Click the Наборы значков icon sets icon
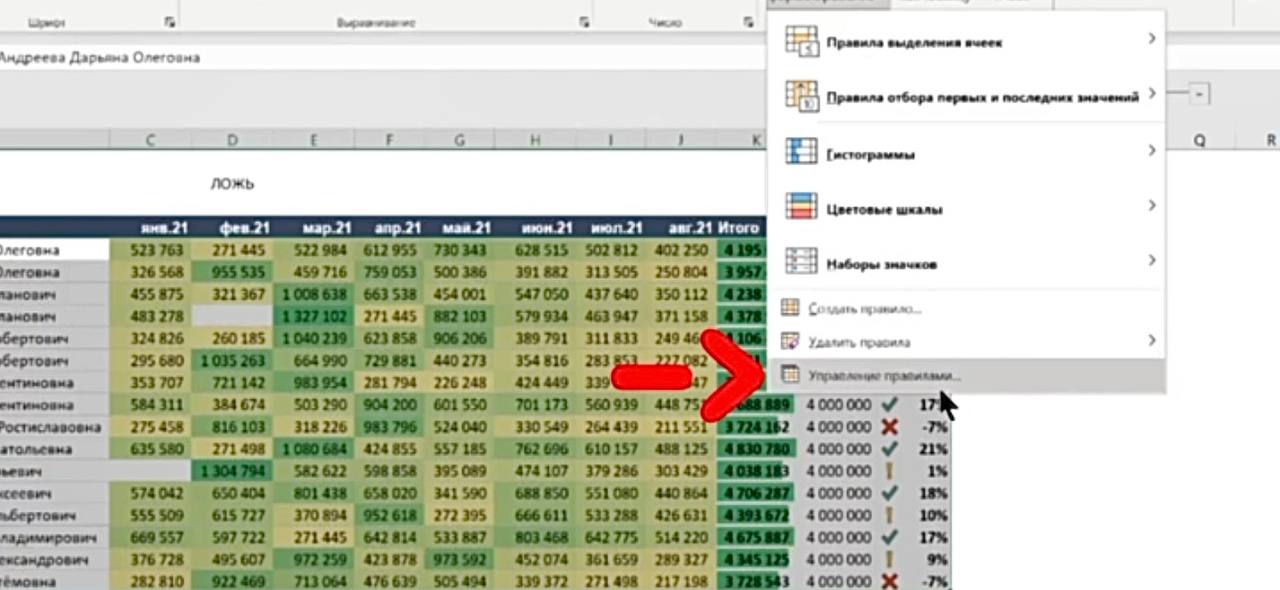This screenshot has height=590, width=1280. [x=802, y=262]
